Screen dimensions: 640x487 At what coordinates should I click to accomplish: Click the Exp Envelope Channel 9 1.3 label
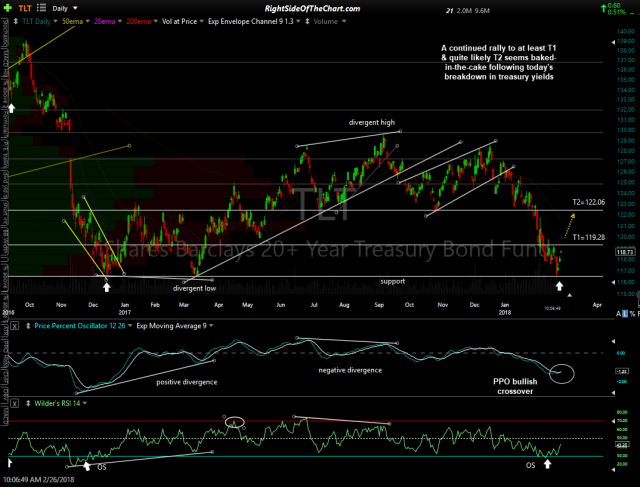coord(251,21)
